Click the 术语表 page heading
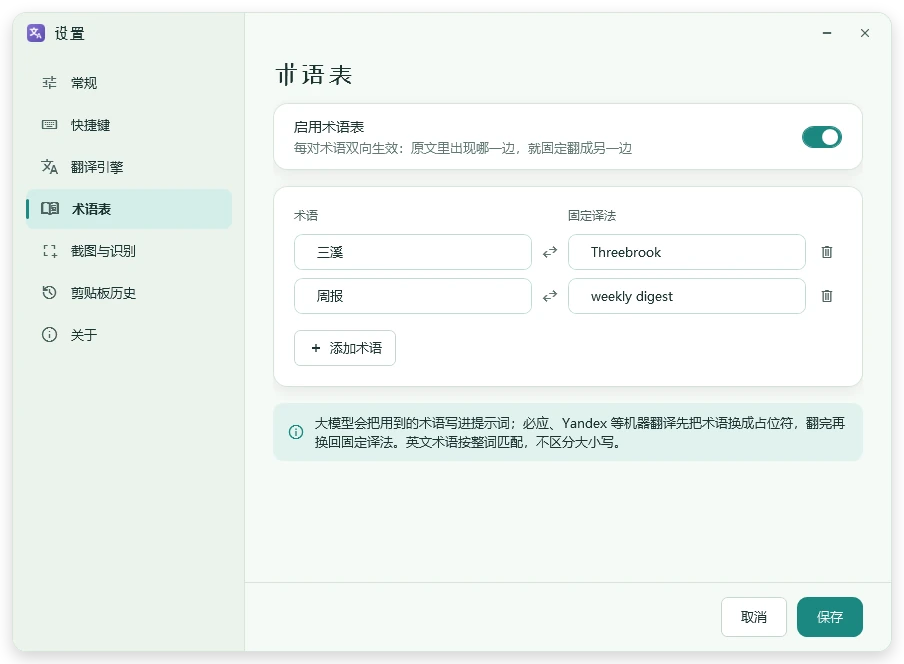904x664 pixels. [314, 75]
